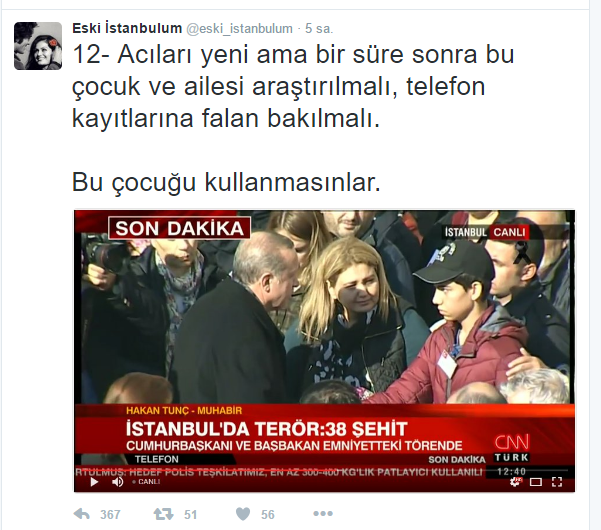
Task: Like the tweet with the heart icon
Action: click(x=243, y=514)
